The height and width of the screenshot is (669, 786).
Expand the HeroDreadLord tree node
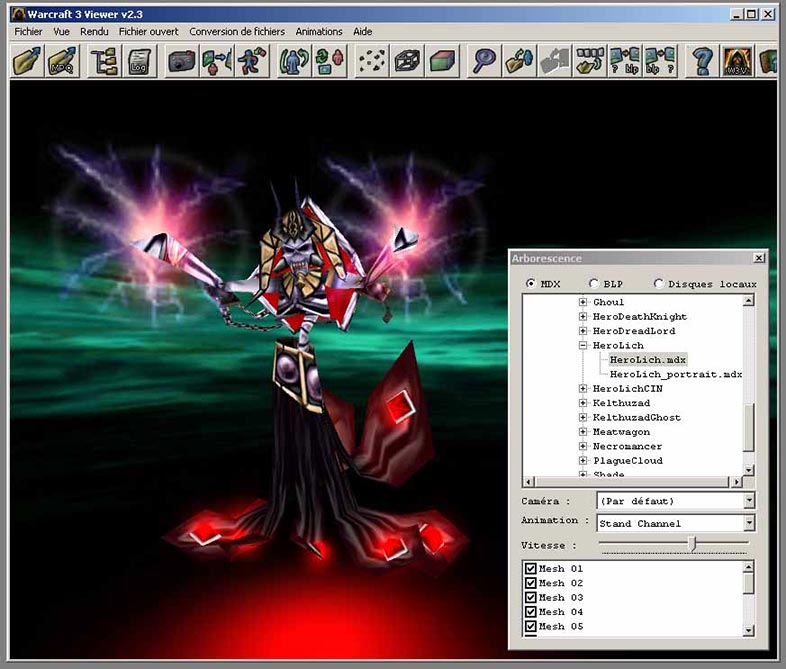[582, 331]
